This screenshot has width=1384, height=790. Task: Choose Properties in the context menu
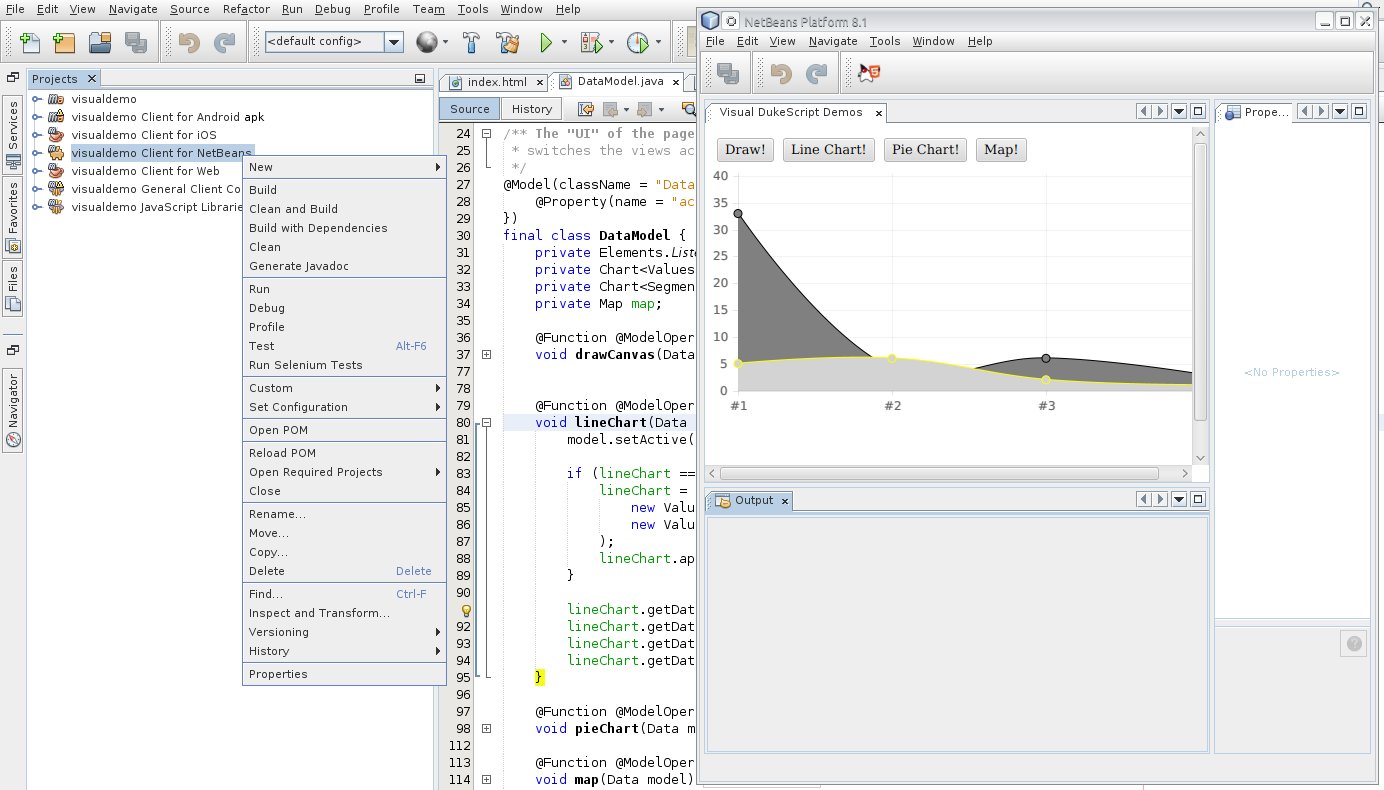[x=278, y=674]
